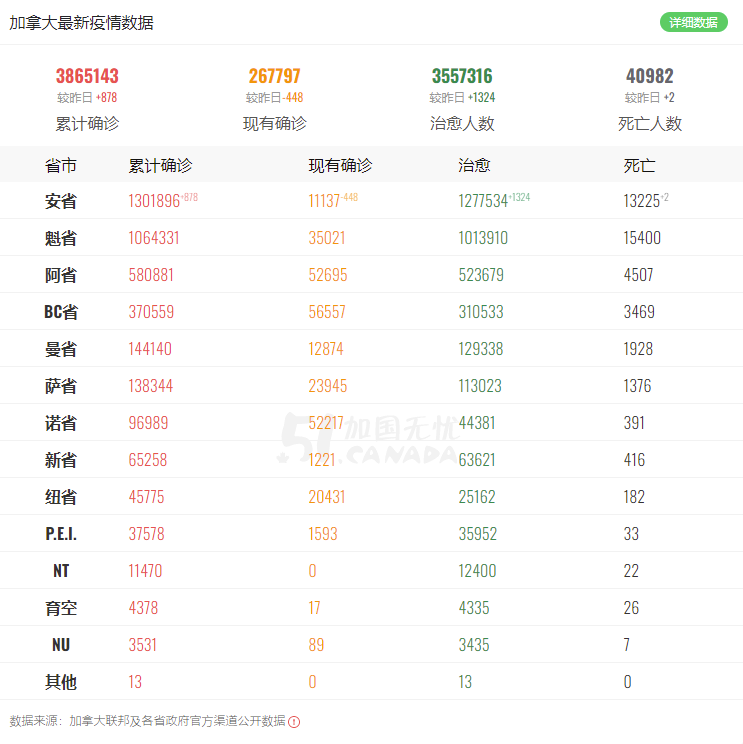Click 安省 active value 11137
Viewport: 743px width, 744px height.
324,201
